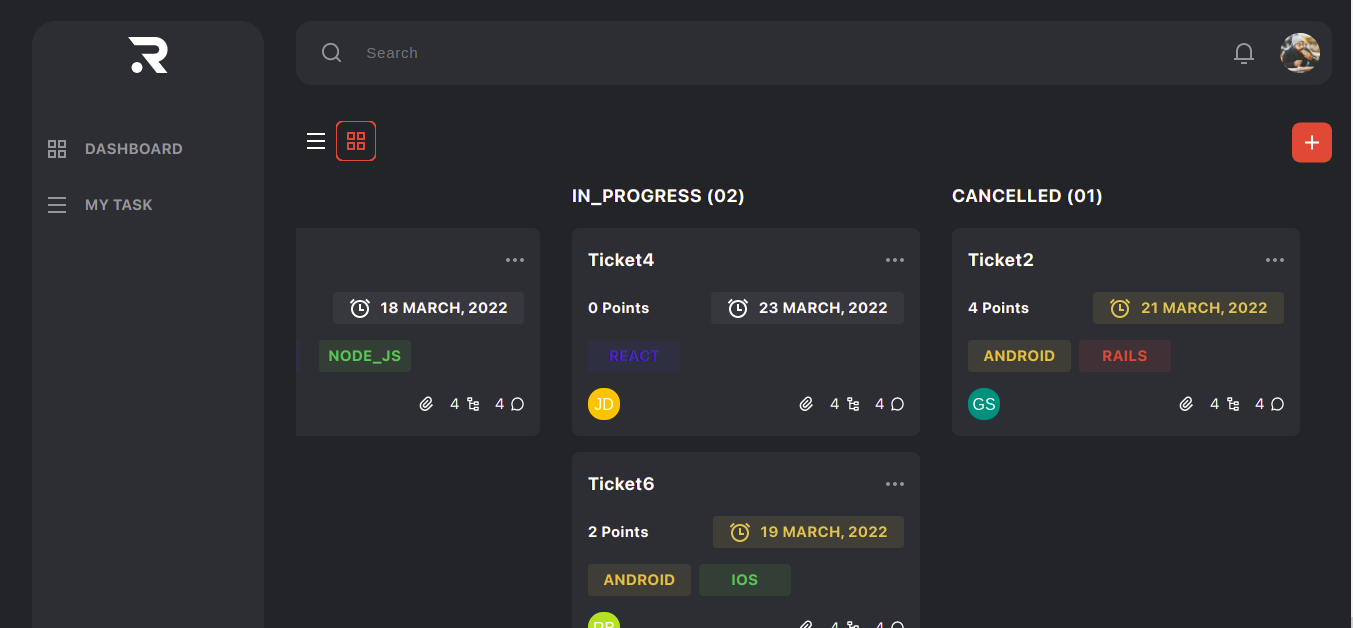Select the CANCELLED column header
The height and width of the screenshot is (628, 1353).
[x=1027, y=195]
